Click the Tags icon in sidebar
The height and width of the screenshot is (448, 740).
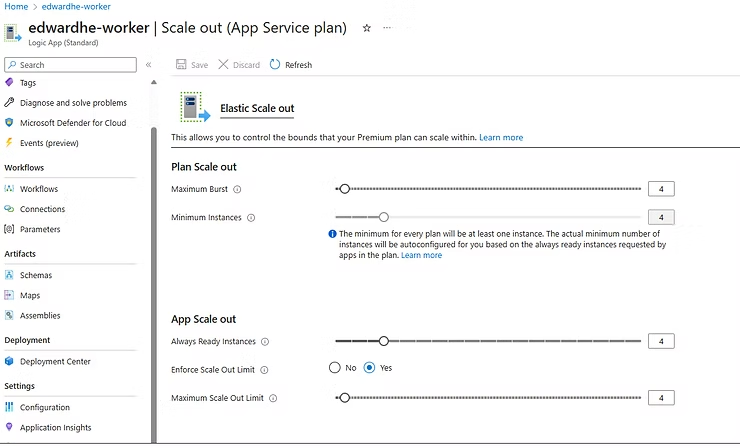(x=9, y=82)
